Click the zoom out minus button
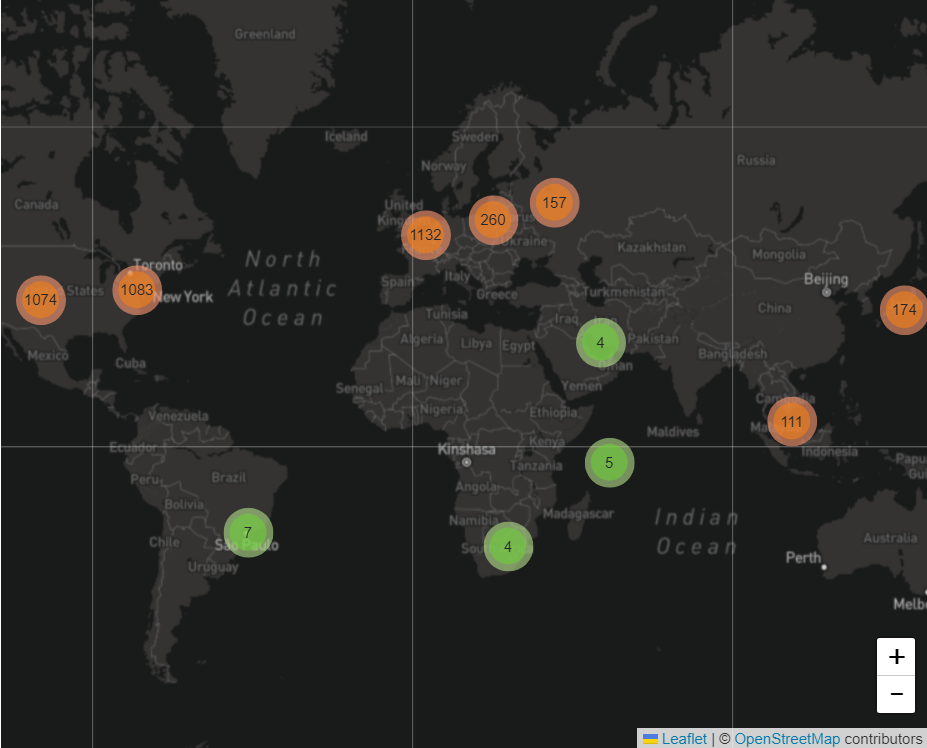This screenshot has height=748, width=927. pos(895,692)
